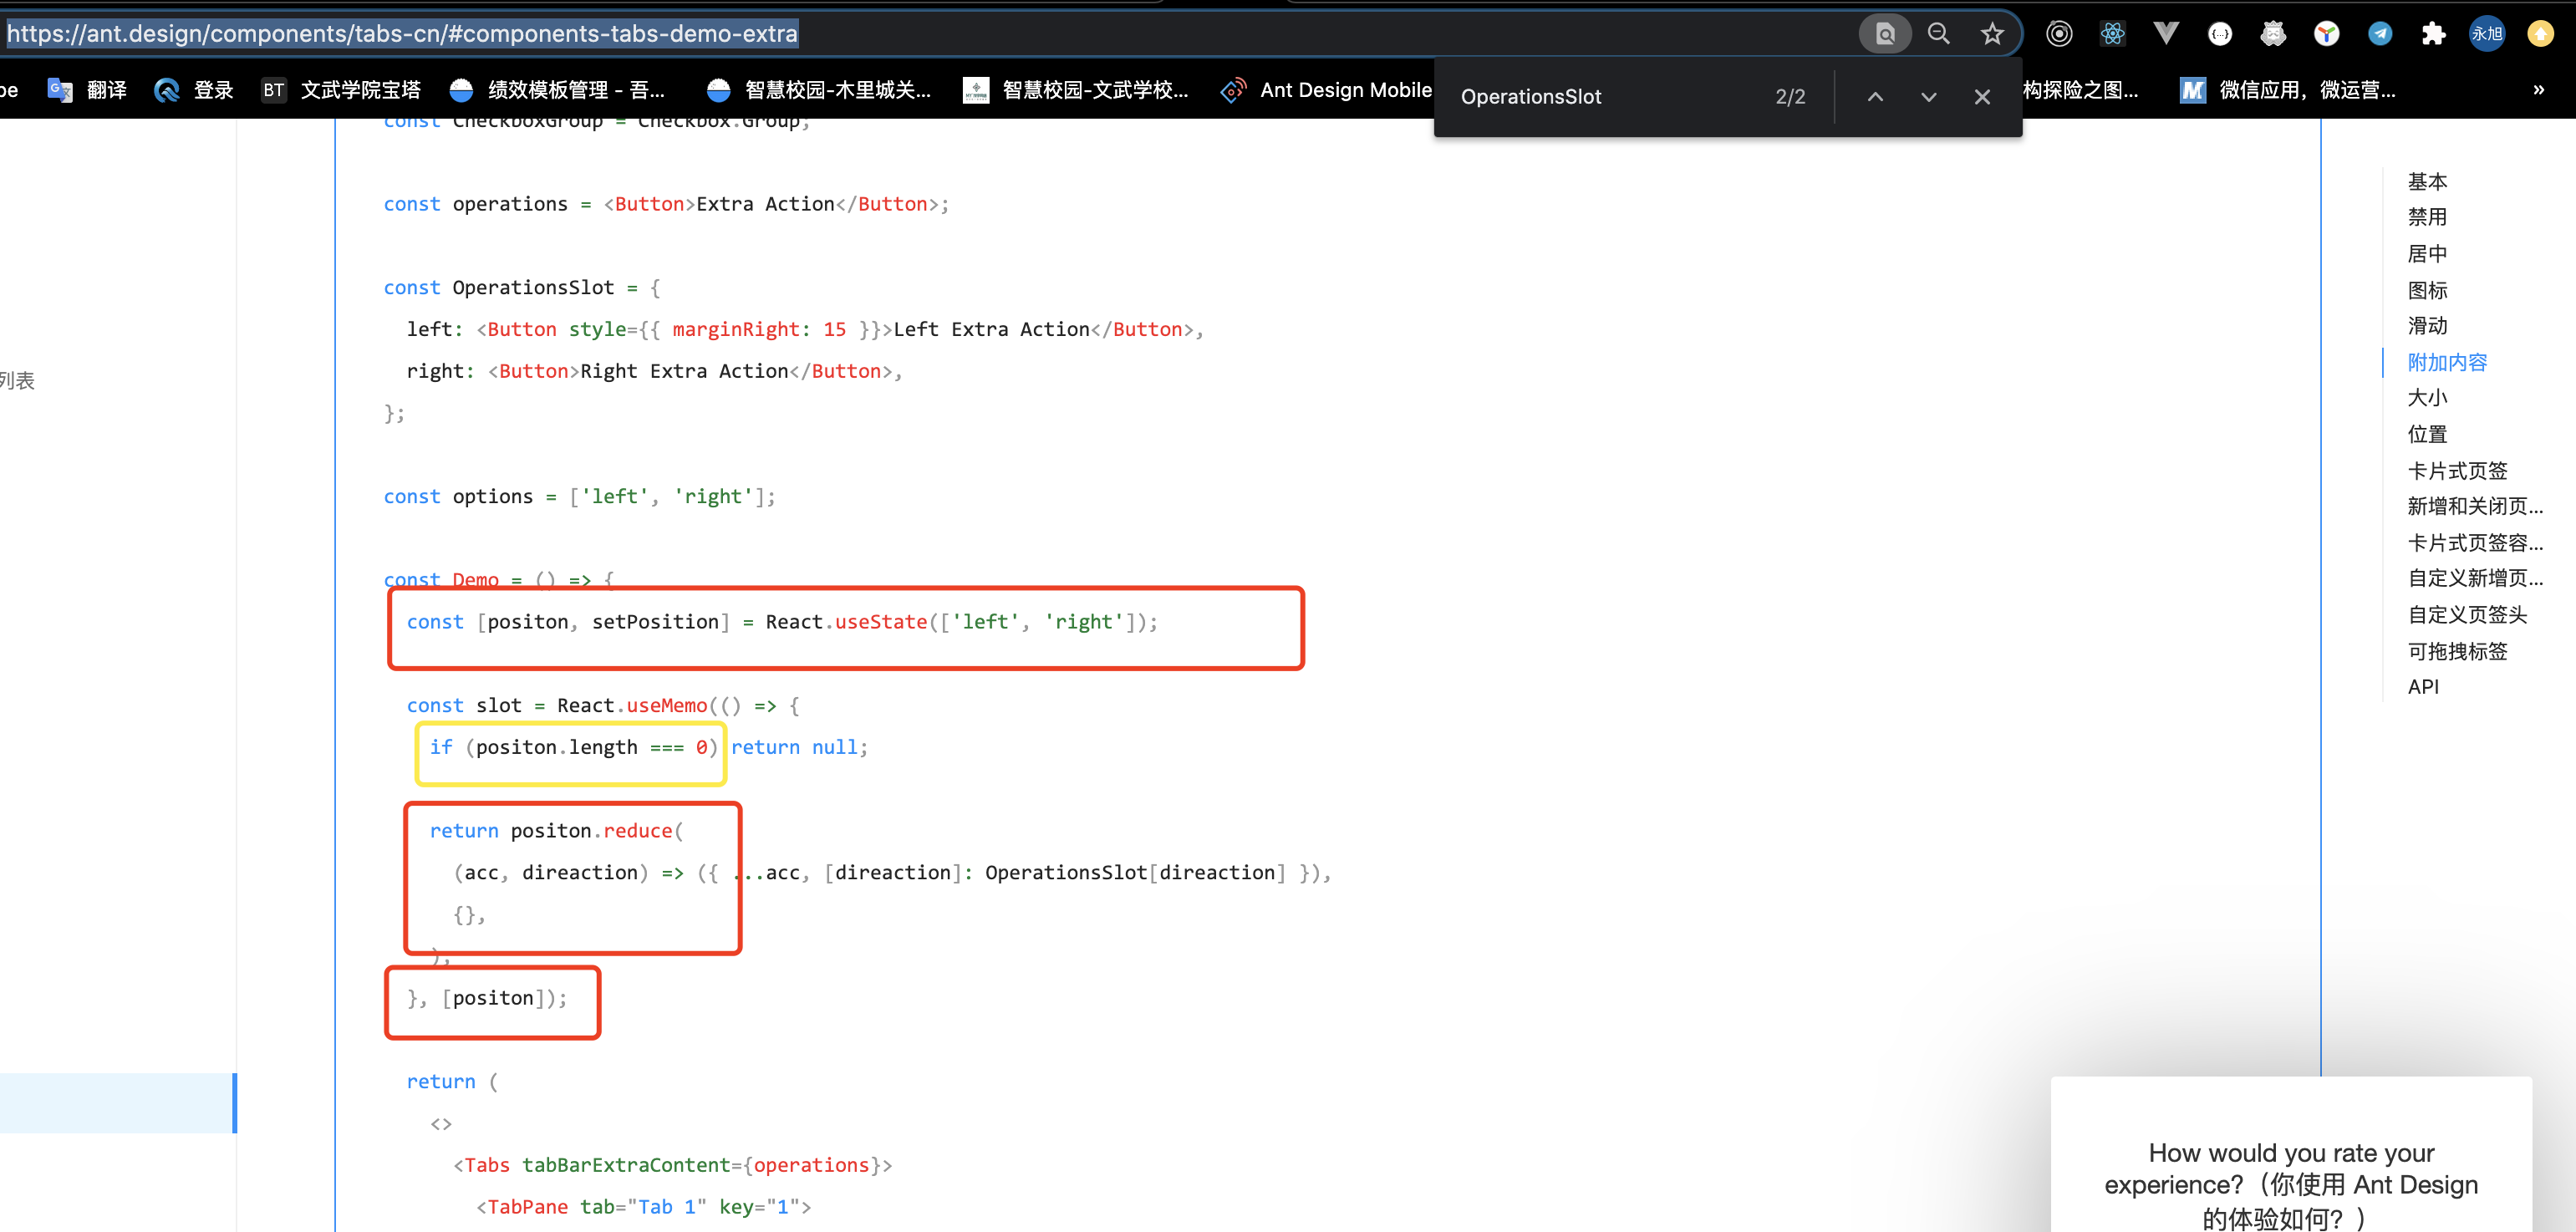
Task: Jump to 大小 anchor section
Action: tap(2427, 398)
